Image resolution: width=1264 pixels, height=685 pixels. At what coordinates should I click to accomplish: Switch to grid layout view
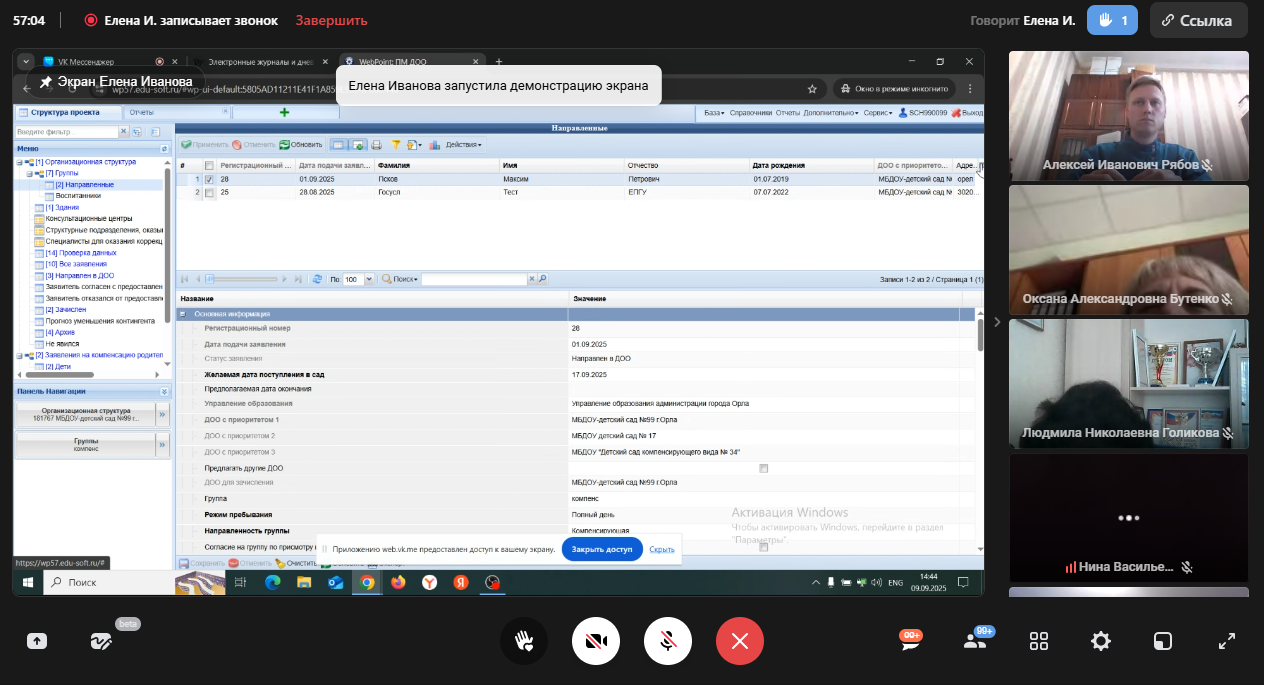point(1039,641)
